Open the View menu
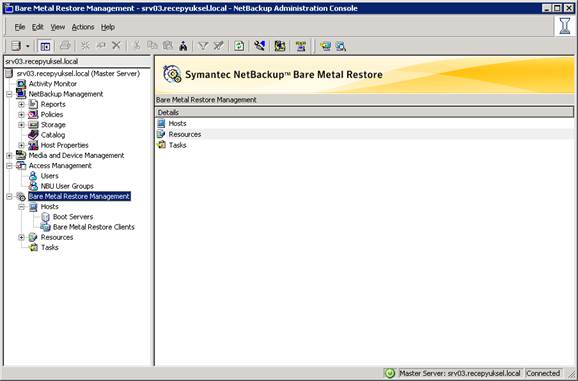578x381 pixels. click(58, 27)
